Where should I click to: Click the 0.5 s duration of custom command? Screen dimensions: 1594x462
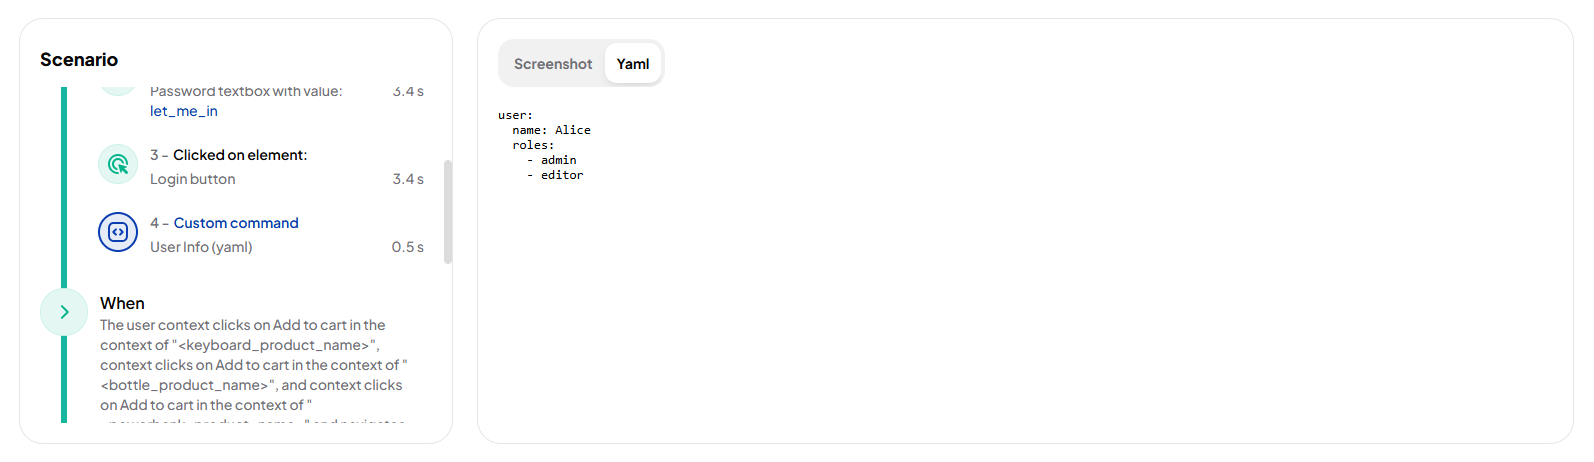[x=407, y=247]
